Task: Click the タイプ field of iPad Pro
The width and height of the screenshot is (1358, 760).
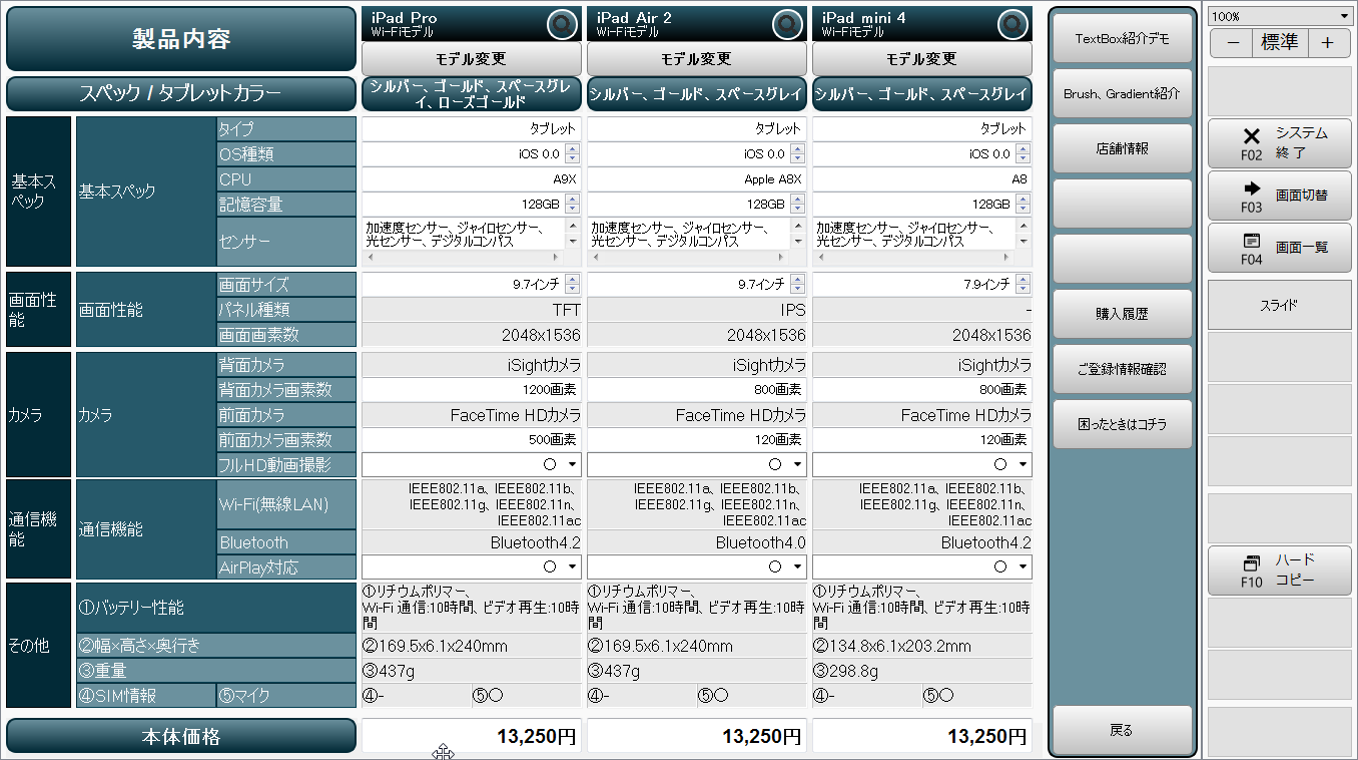Action: pyautogui.click(x=471, y=129)
